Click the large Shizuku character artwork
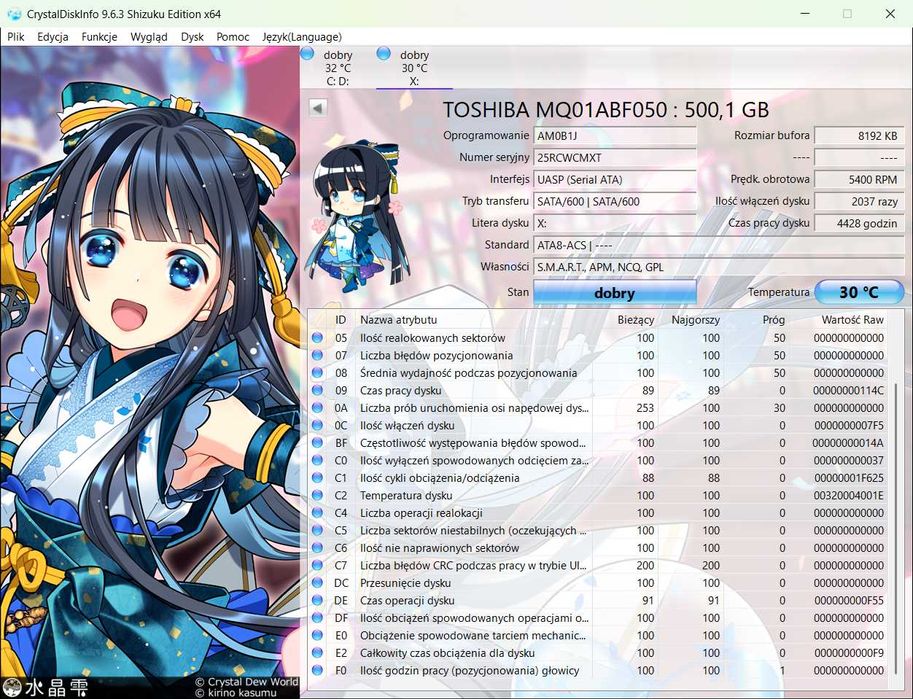The width and height of the screenshot is (913, 699). (x=150, y=361)
